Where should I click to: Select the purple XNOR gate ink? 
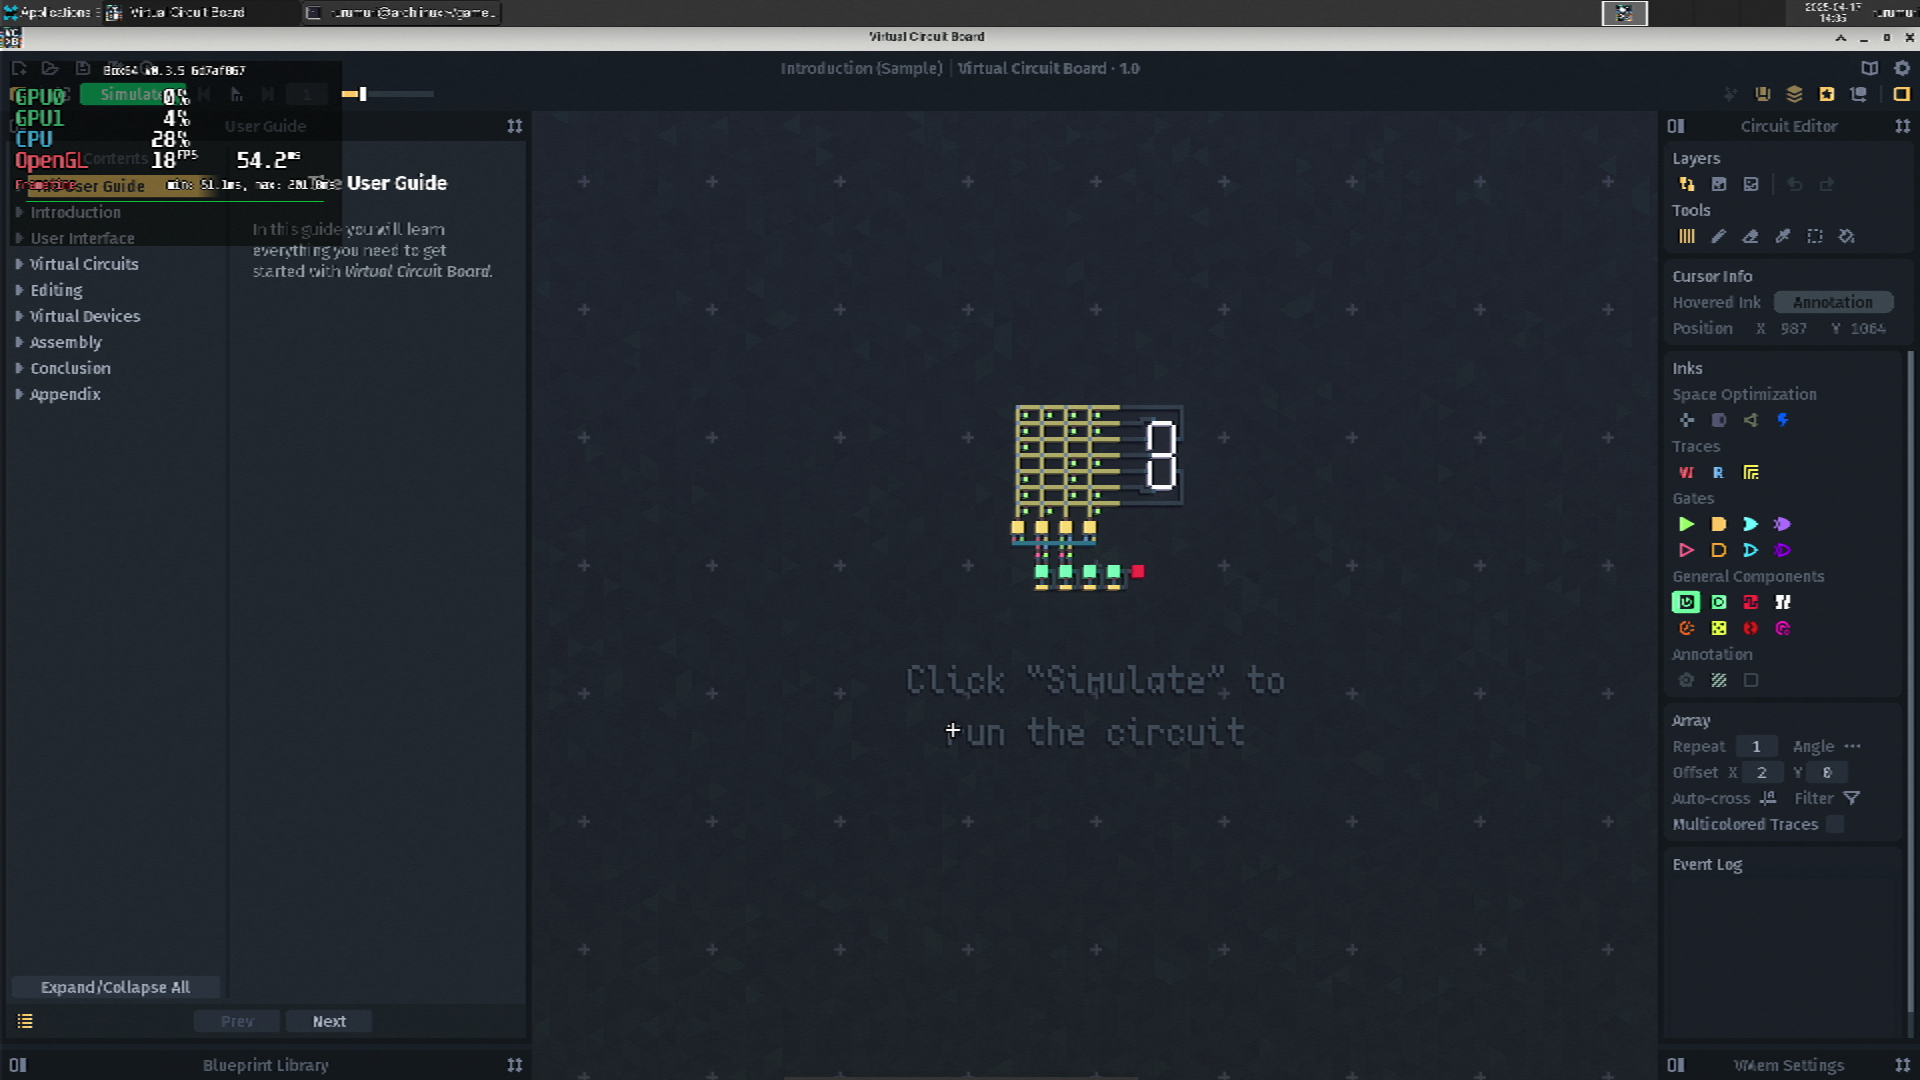coord(1783,550)
